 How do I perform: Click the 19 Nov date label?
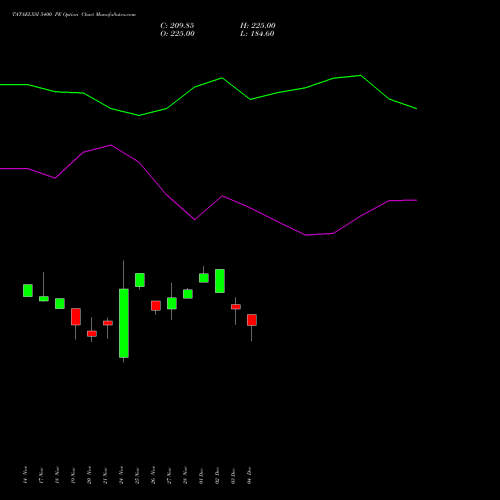(73, 475)
